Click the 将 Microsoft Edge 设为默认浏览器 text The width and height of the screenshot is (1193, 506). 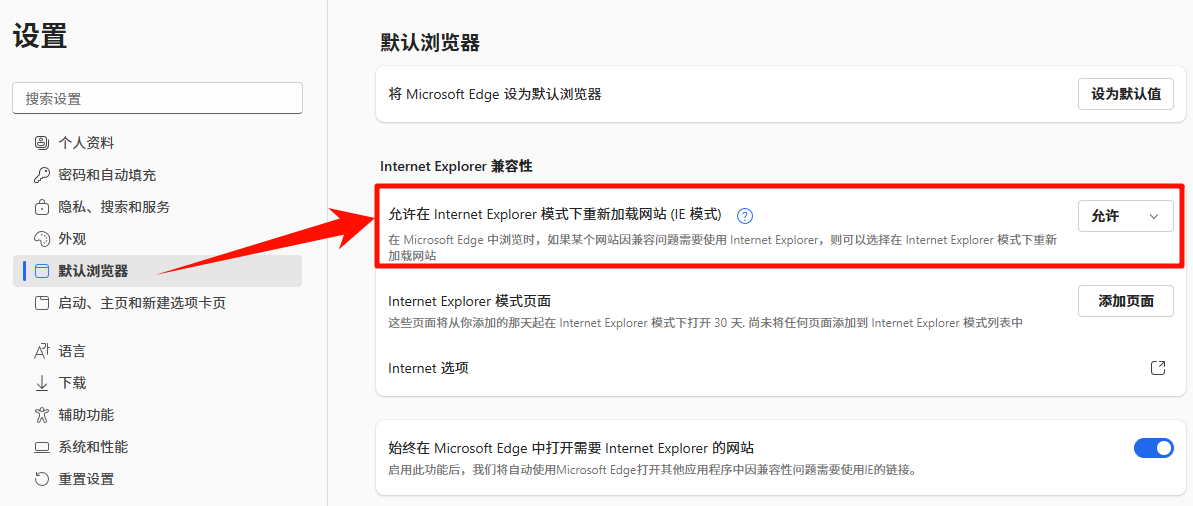coord(495,94)
